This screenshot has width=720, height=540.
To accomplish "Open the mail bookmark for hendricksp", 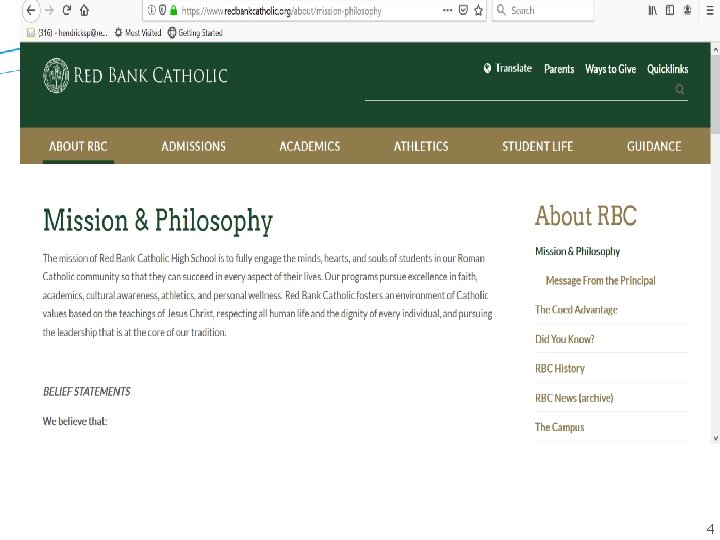I will 67,33.
